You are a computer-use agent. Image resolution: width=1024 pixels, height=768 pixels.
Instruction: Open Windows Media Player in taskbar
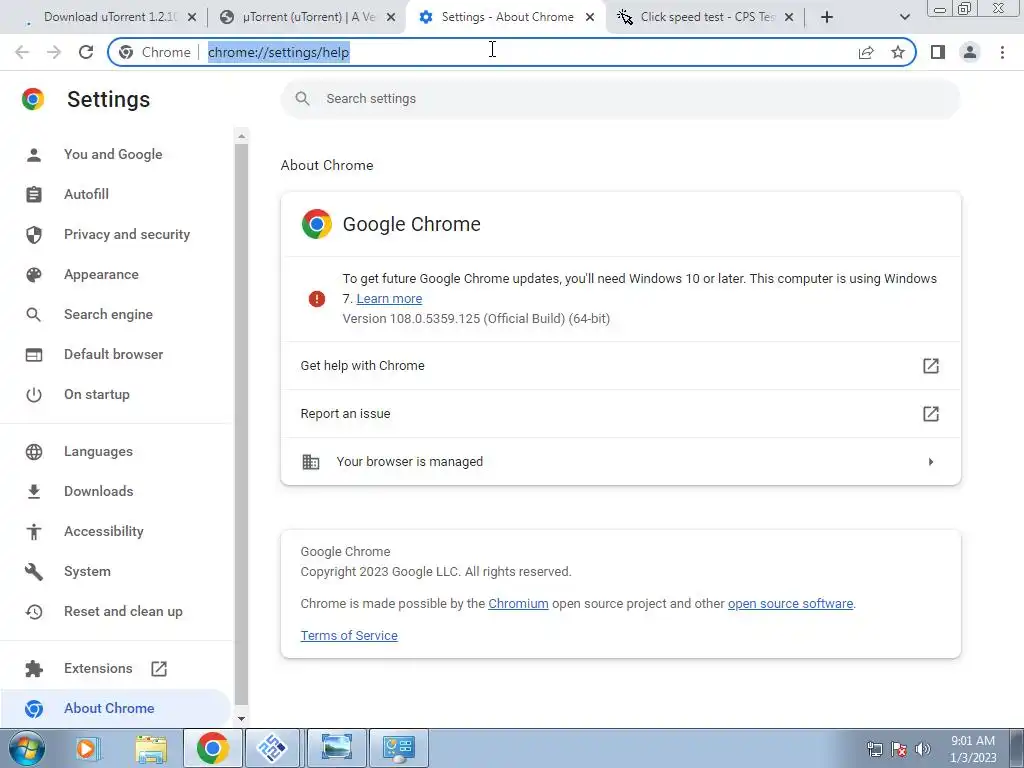click(86, 748)
